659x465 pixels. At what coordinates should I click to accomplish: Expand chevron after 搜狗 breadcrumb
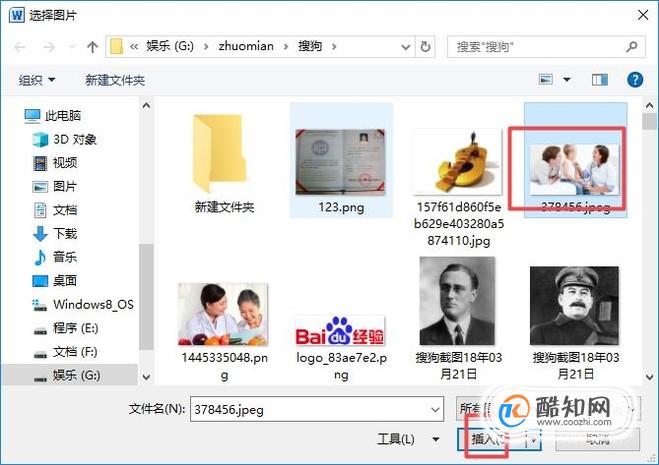point(334,47)
